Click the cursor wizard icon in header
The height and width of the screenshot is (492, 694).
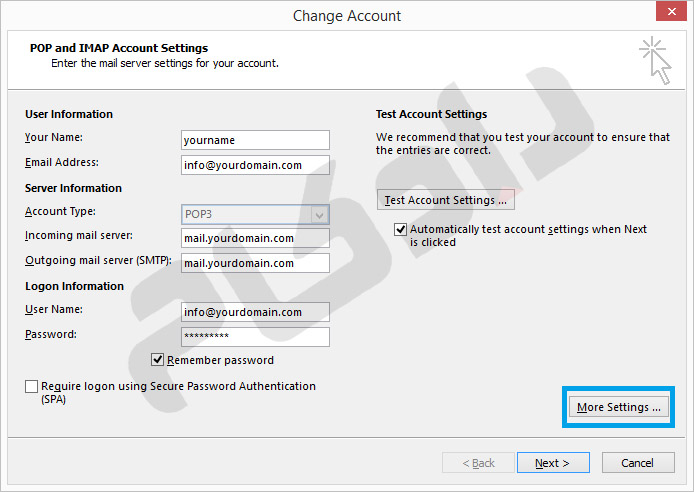point(655,60)
